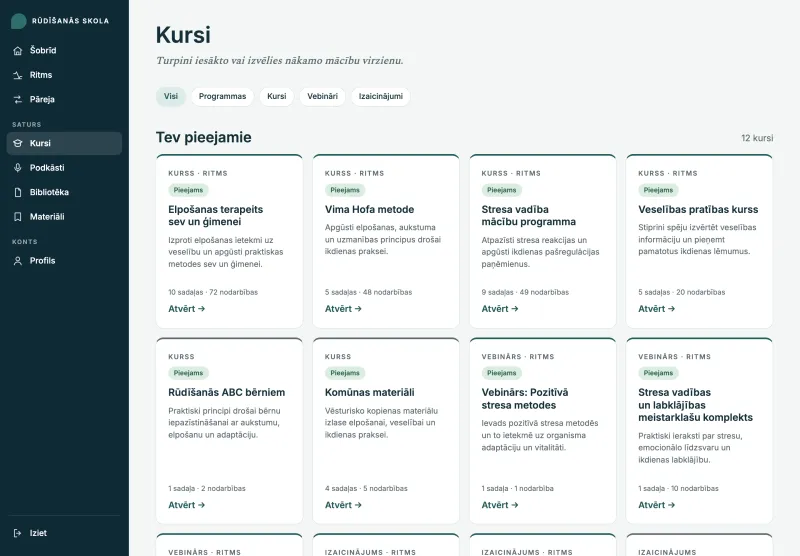The height and width of the screenshot is (556, 800).
Task: Click the Elpošanas terapeits sev un ģimenei title
Action: pyautogui.click(x=216, y=216)
